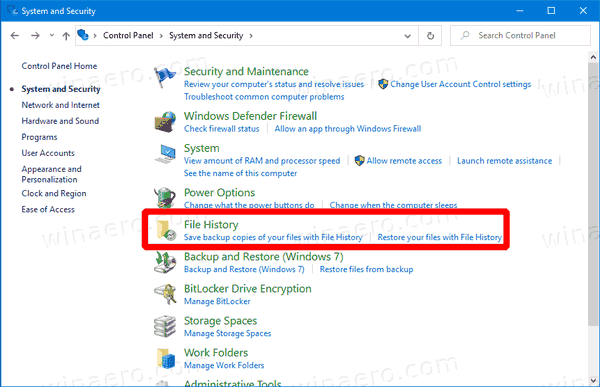Screen dimensions: 600x387
Task: Click the scrollbar up arrow
Action: 593,57
